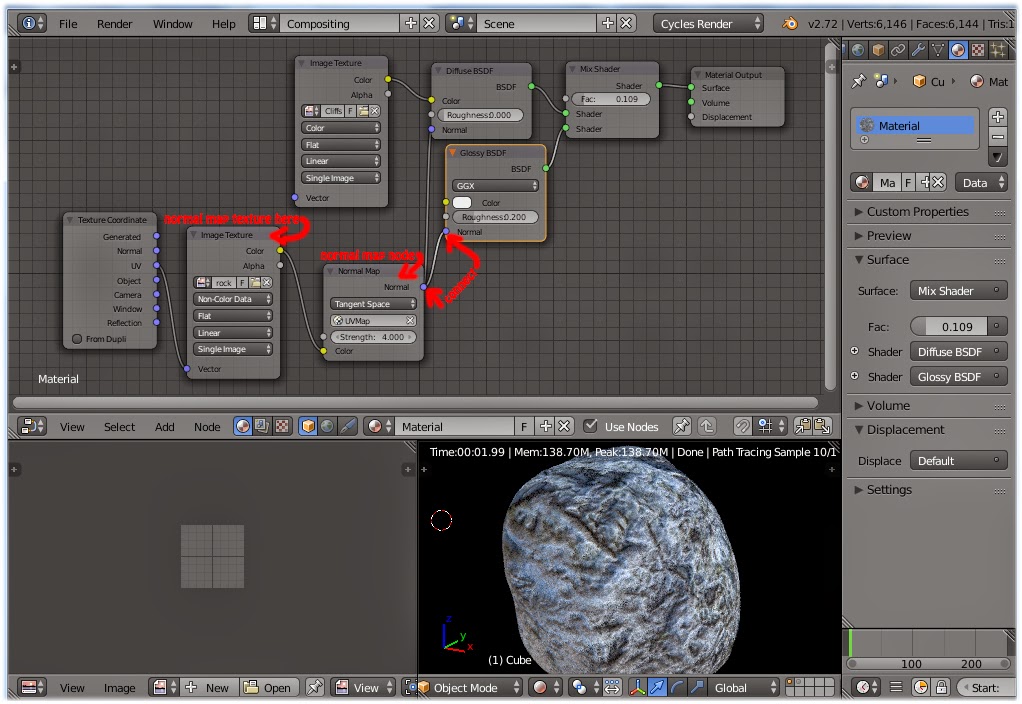Click the pin icon in node editor header
Image resolution: width=1022 pixels, height=704 pixels.
click(x=681, y=425)
